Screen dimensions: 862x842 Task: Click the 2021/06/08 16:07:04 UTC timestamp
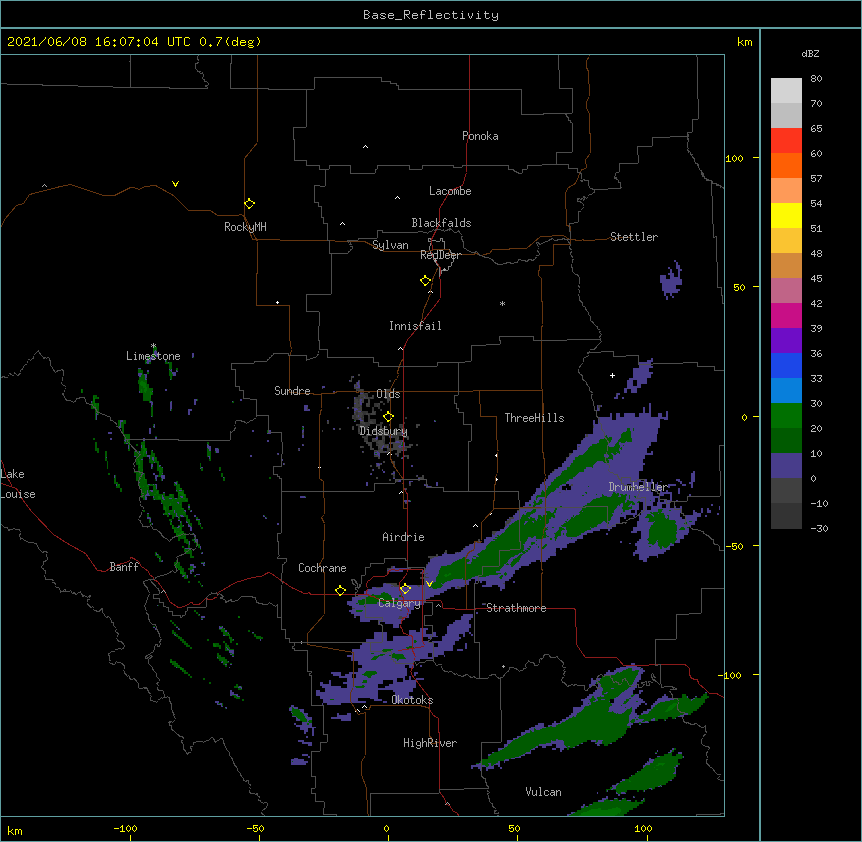click(99, 42)
